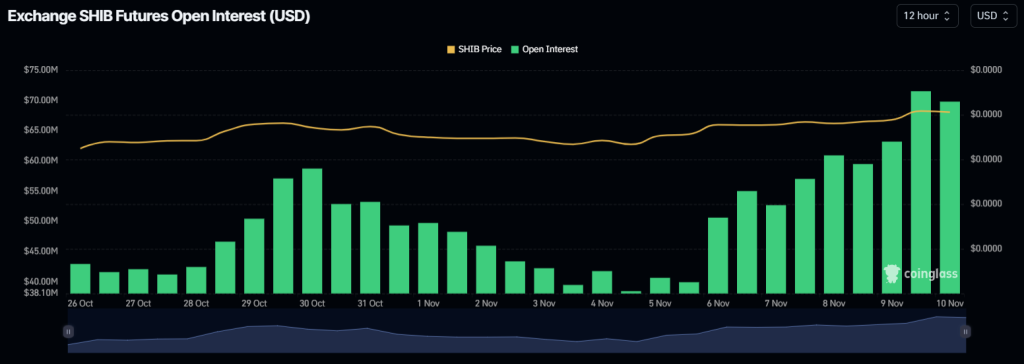Click the yellow SHIB Price legend swatch

tap(450, 49)
